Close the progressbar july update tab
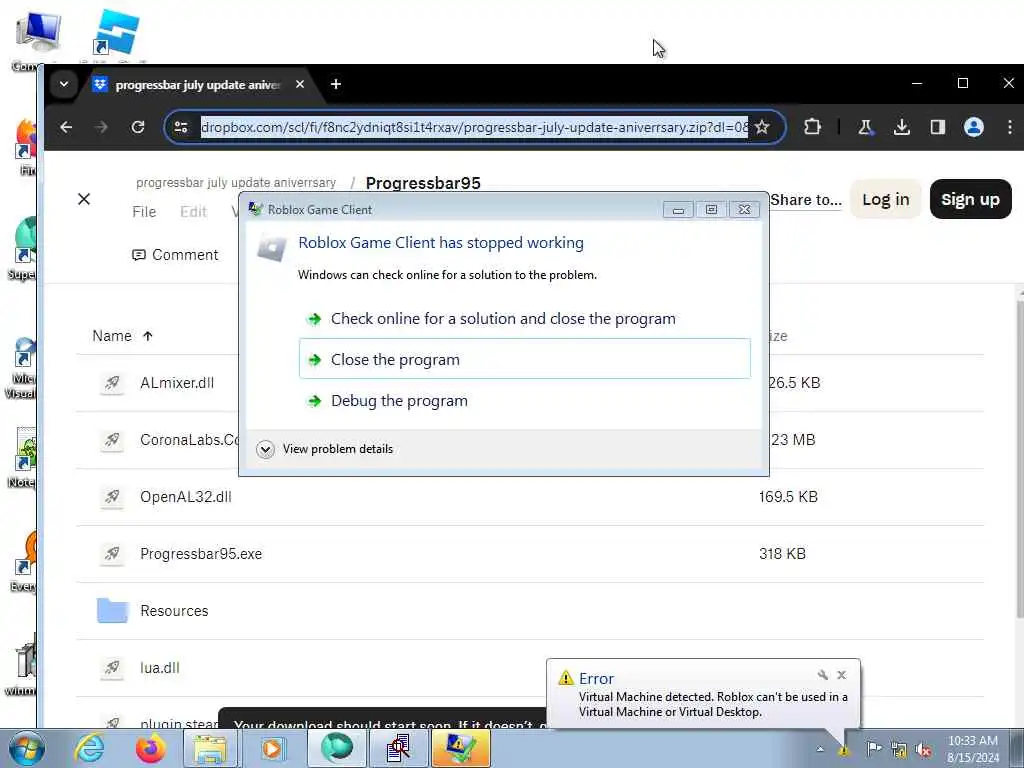Viewport: 1024px width, 768px height. pyautogui.click(x=300, y=84)
